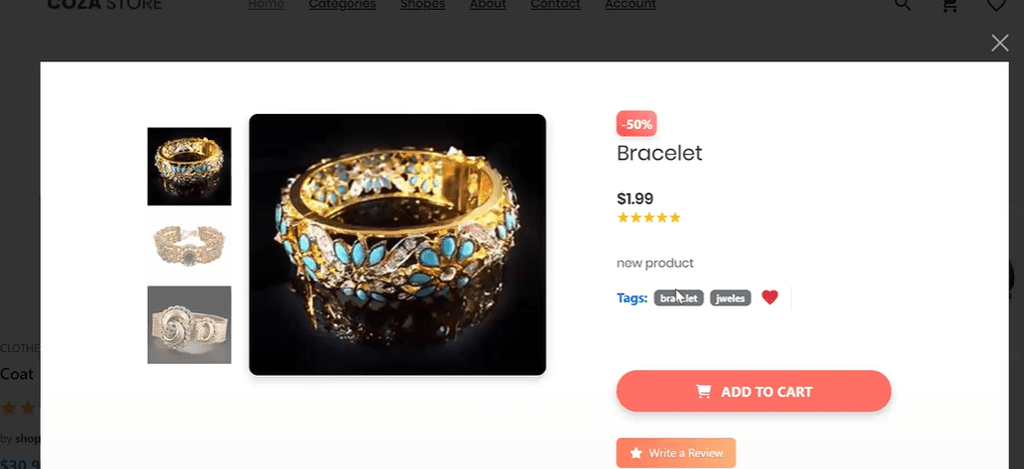Open the Categories menu item
Image resolution: width=1024 pixels, height=469 pixels.
[x=342, y=5]
